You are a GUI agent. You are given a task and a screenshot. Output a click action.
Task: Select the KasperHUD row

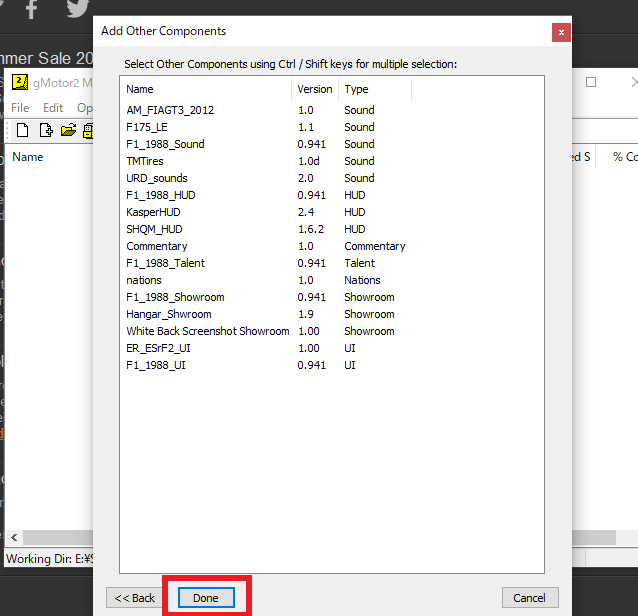coord(153,212)
